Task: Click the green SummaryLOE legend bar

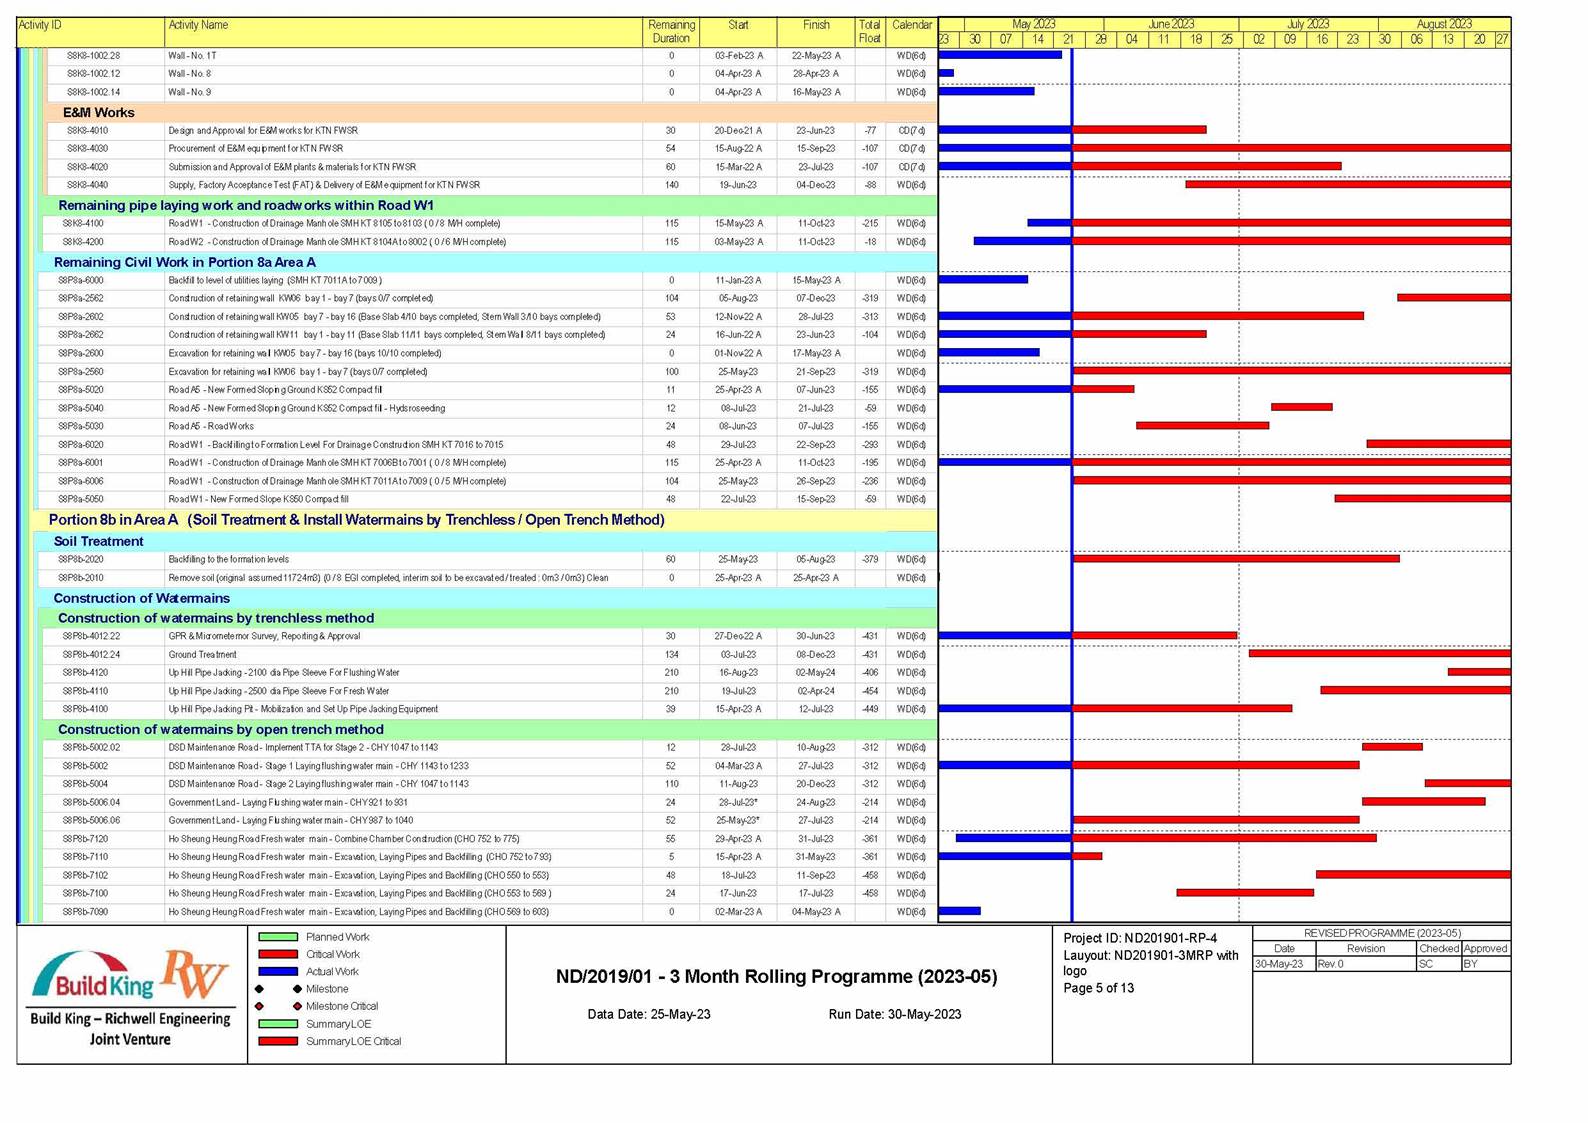Action: click(x=278, y=1024)
